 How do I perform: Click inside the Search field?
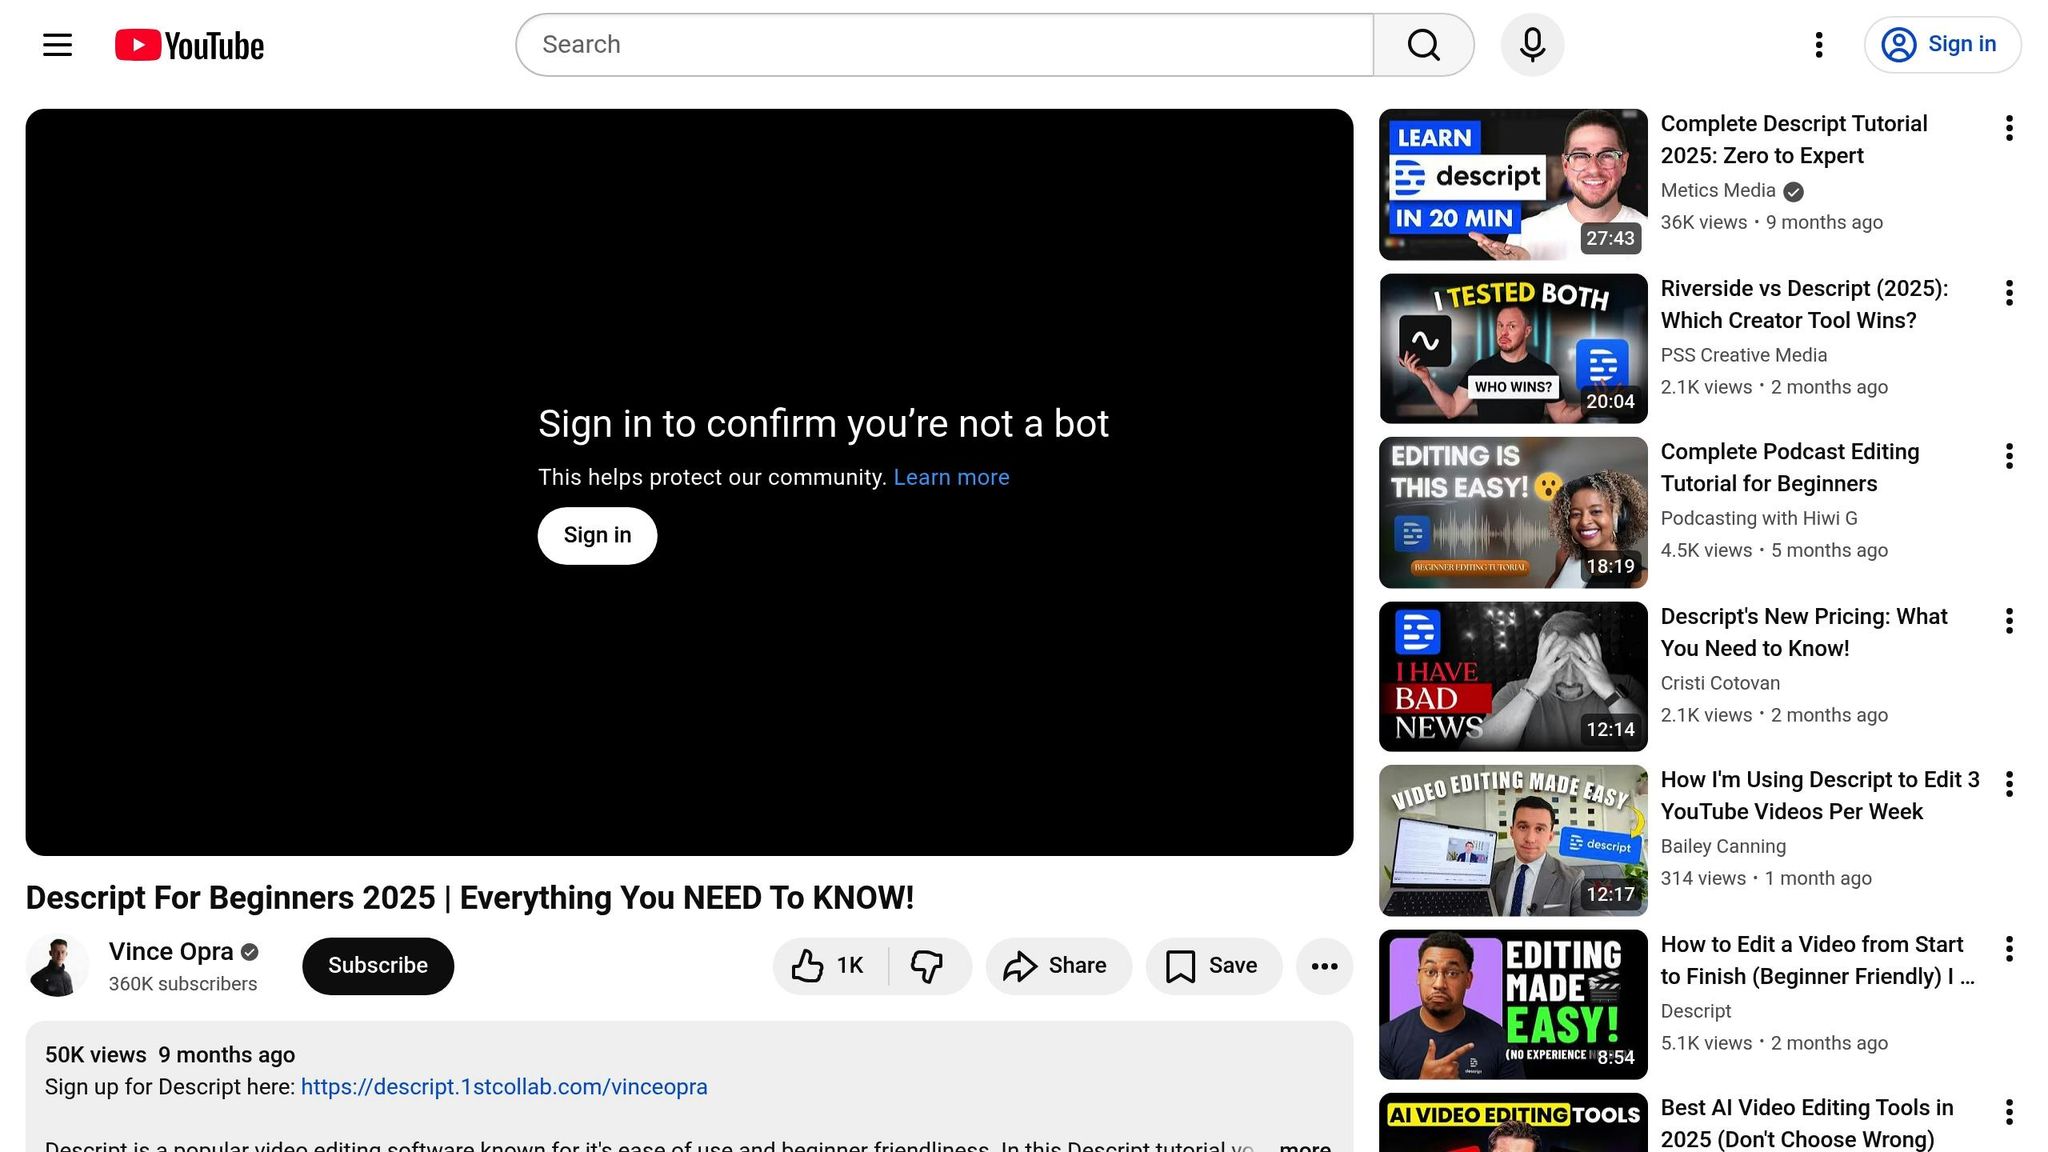[944, 45]
